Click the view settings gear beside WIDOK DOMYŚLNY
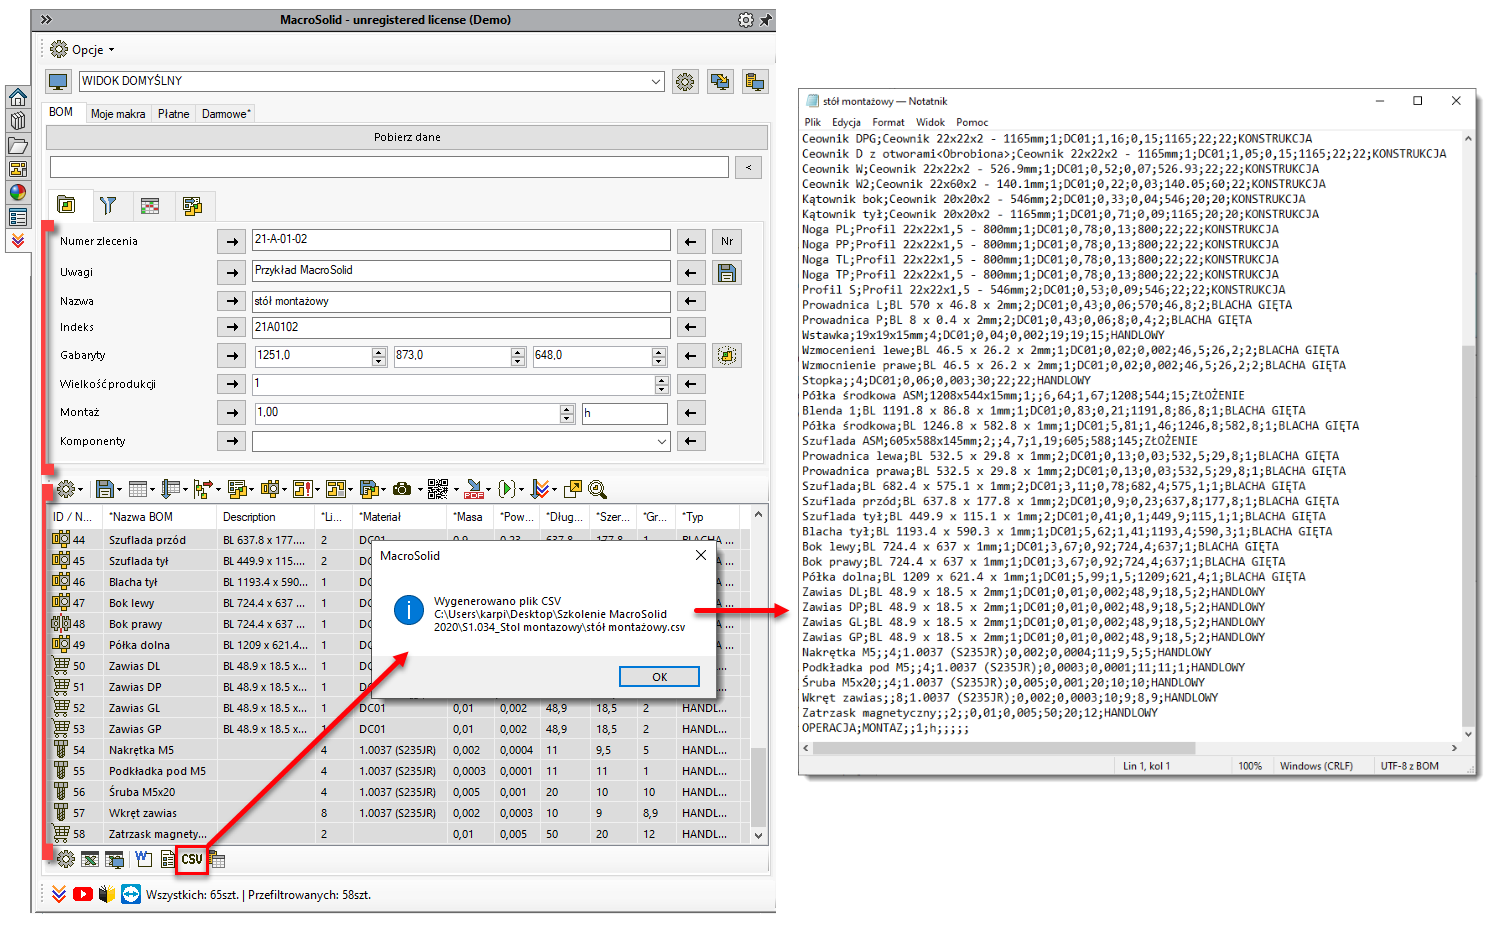The width and height of the screenshot is (1489, 927). [x=685, y=82]
